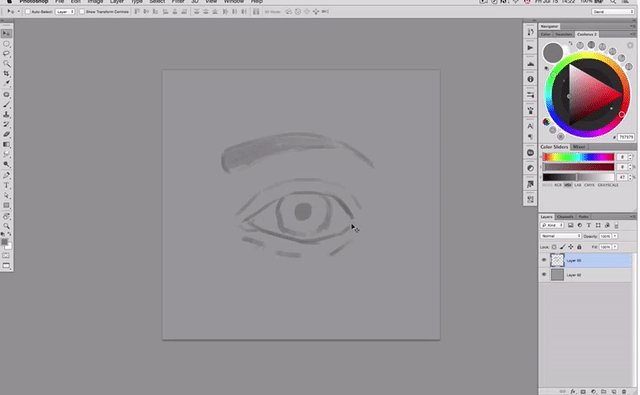Select the Lasso tool
640x395 pixels.
[x=7, y=53]
